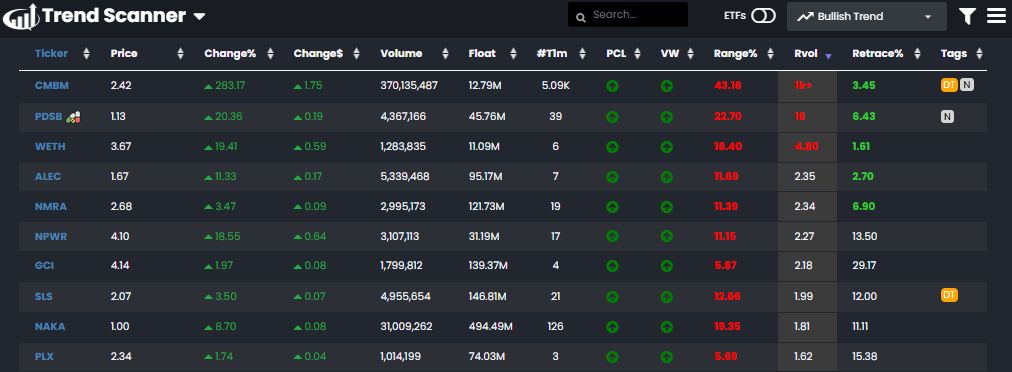Click the CMBM volume 370,135,487

coord(409,85)
